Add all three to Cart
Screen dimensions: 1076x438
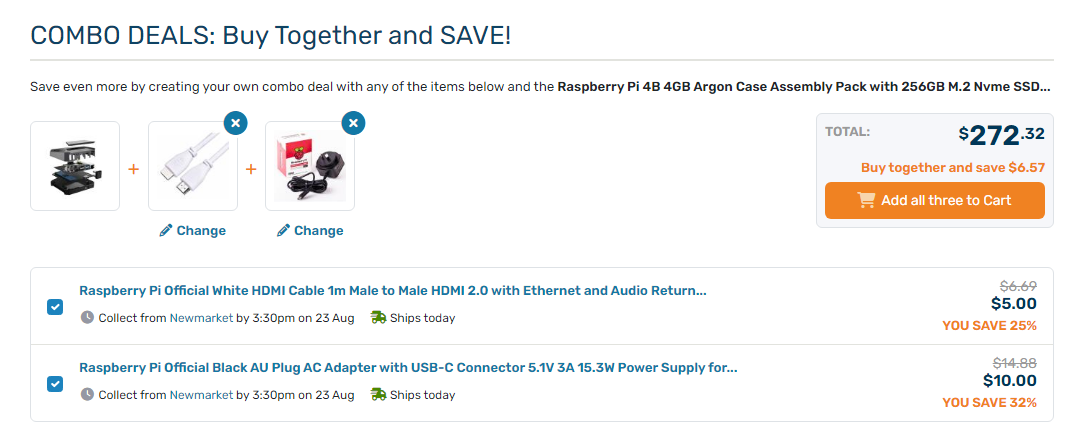pos(934,200)
